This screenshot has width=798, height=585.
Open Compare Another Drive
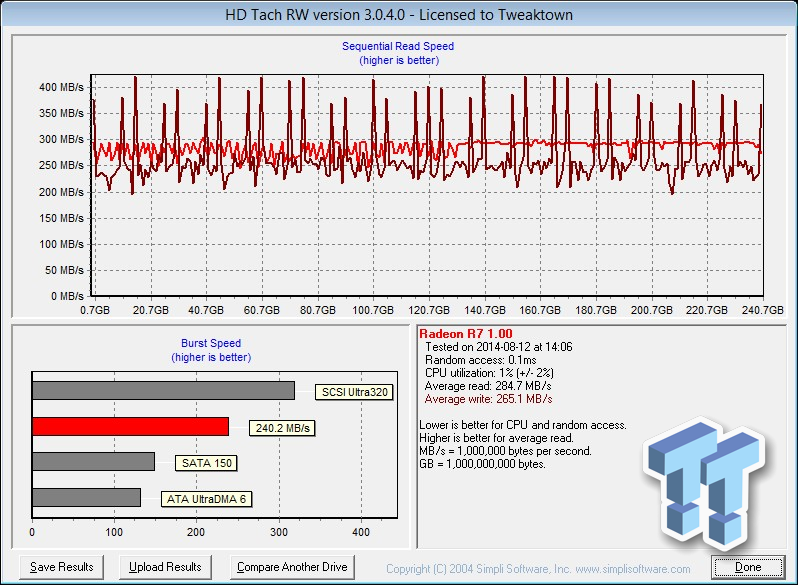point(292,567)
